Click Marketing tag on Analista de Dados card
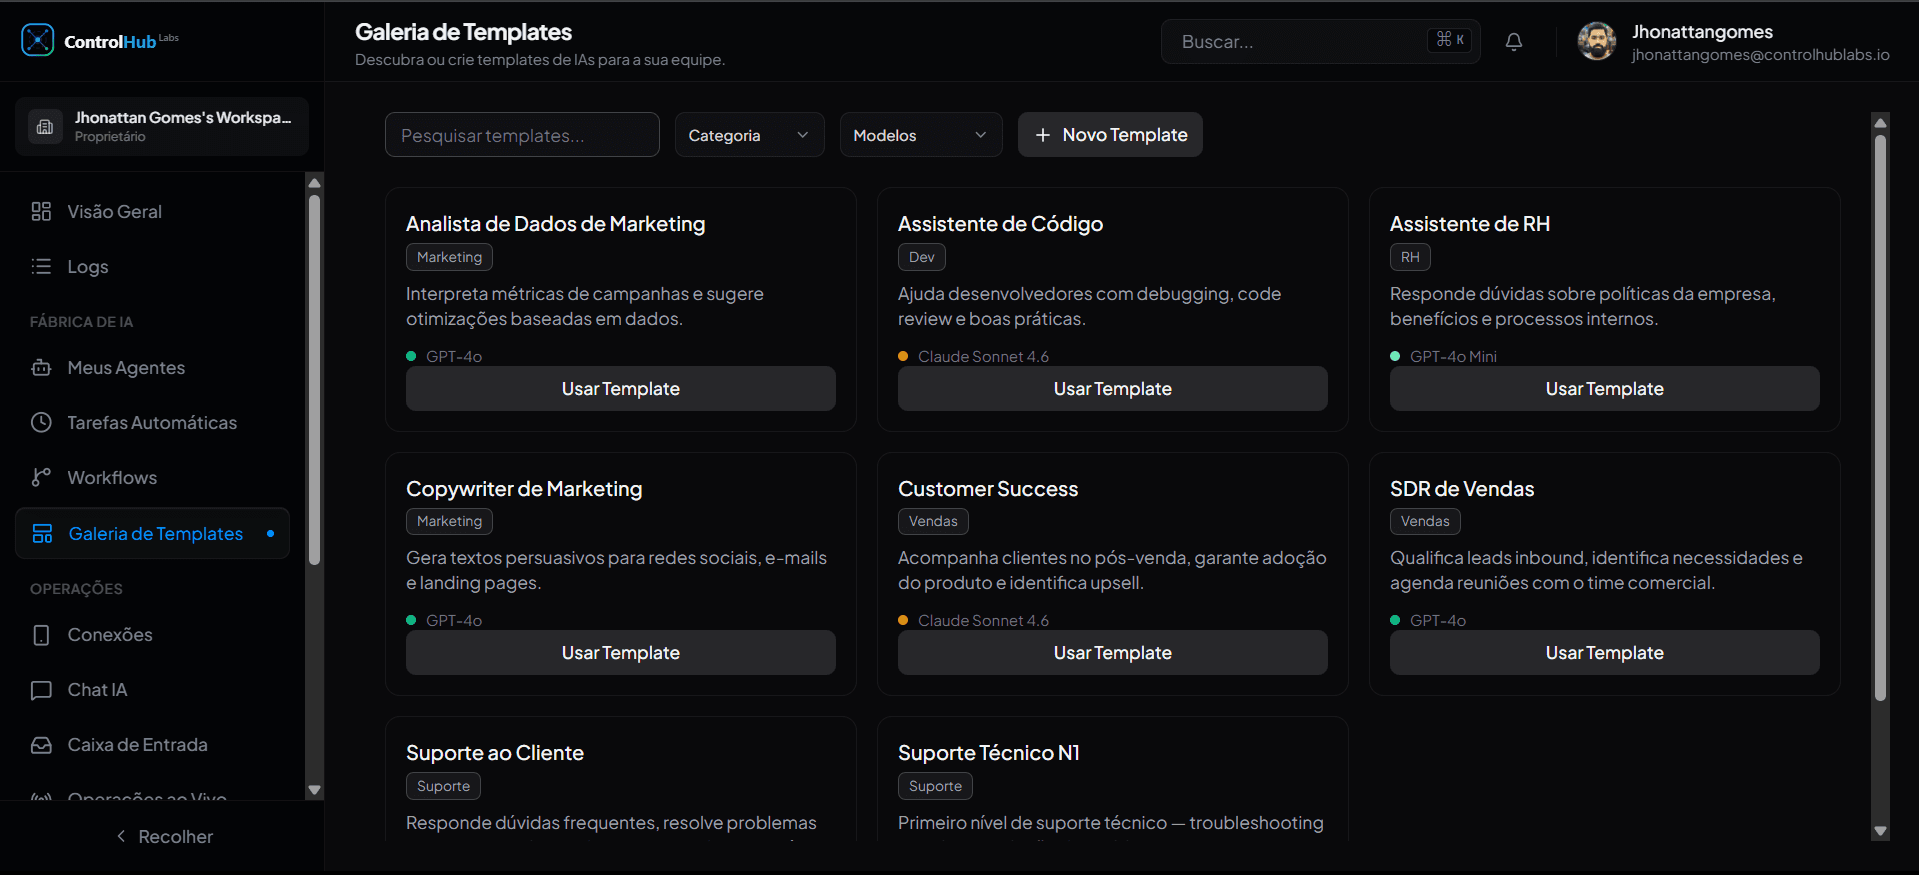This screenshot has height=875, width=1919. coord(449,257)
